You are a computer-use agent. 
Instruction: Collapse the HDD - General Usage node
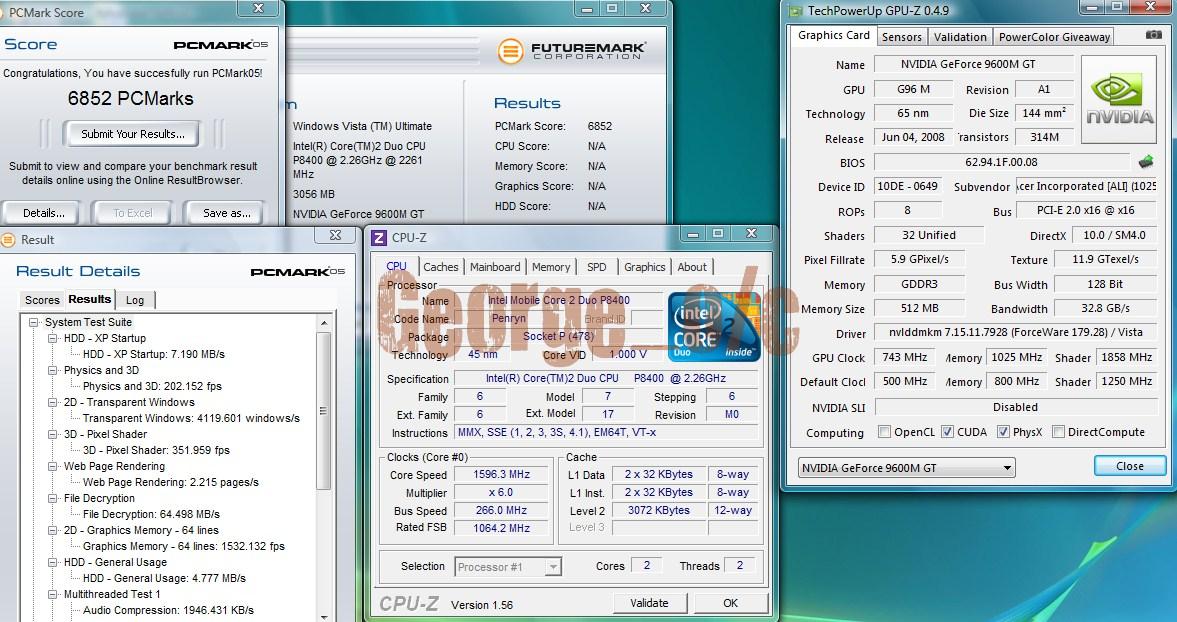[53, 562]
